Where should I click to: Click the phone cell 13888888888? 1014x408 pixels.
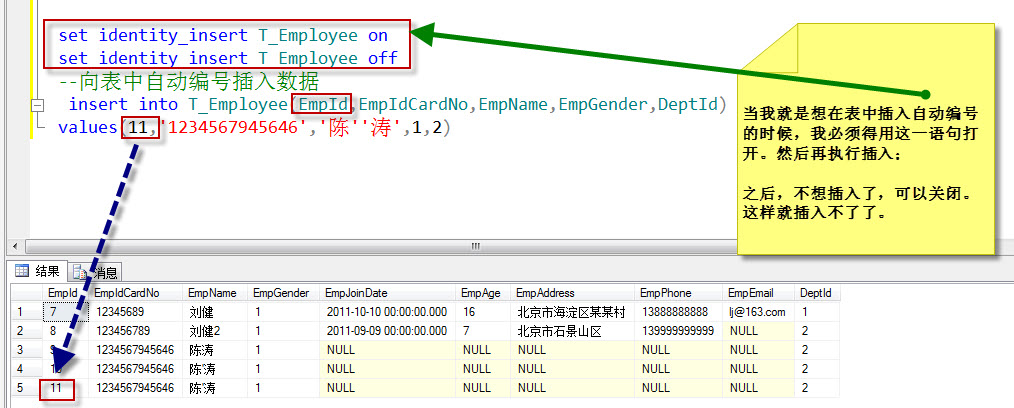679,312
